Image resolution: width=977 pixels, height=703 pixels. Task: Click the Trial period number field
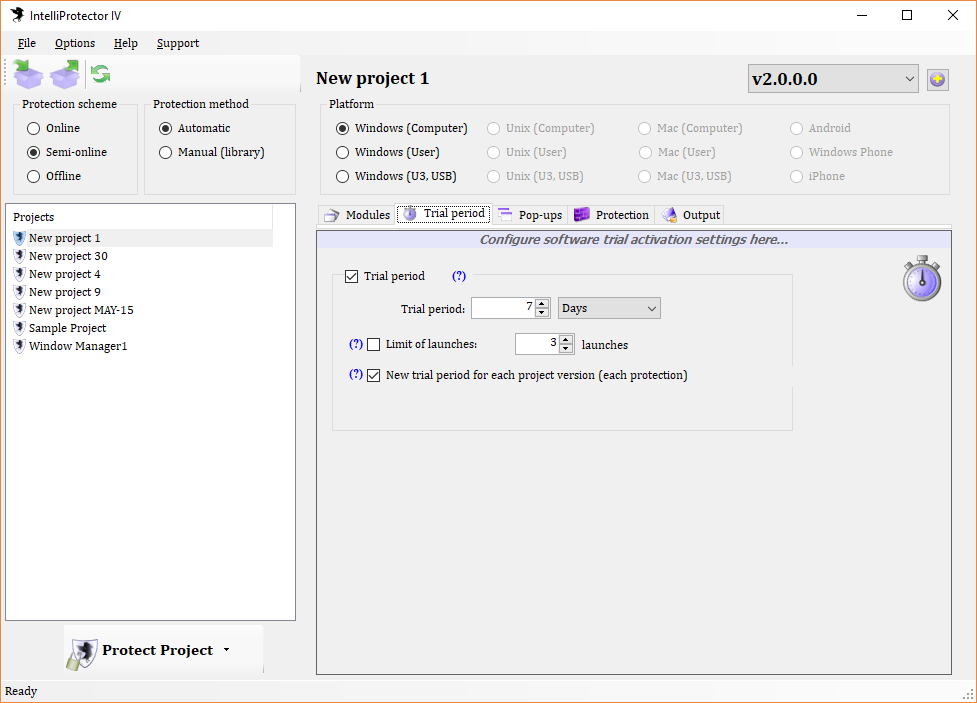click(503, 308)
